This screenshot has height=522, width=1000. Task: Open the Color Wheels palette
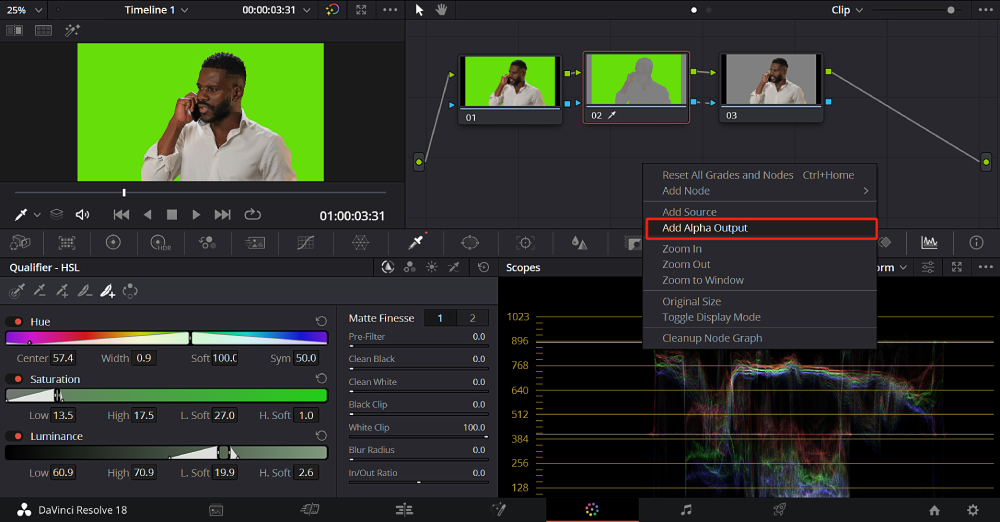coord(113,242)
